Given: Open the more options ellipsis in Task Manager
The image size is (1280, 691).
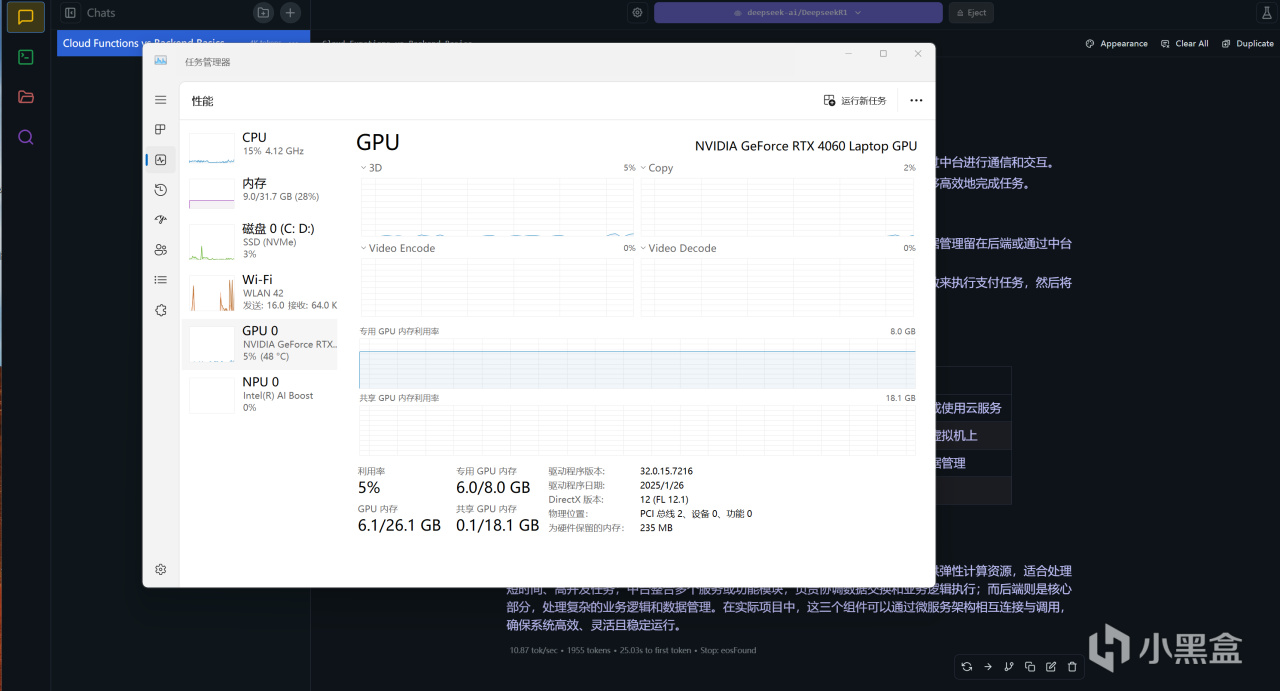Looking at the screenshot, I should pyautogui.click(x=916, y=101).
